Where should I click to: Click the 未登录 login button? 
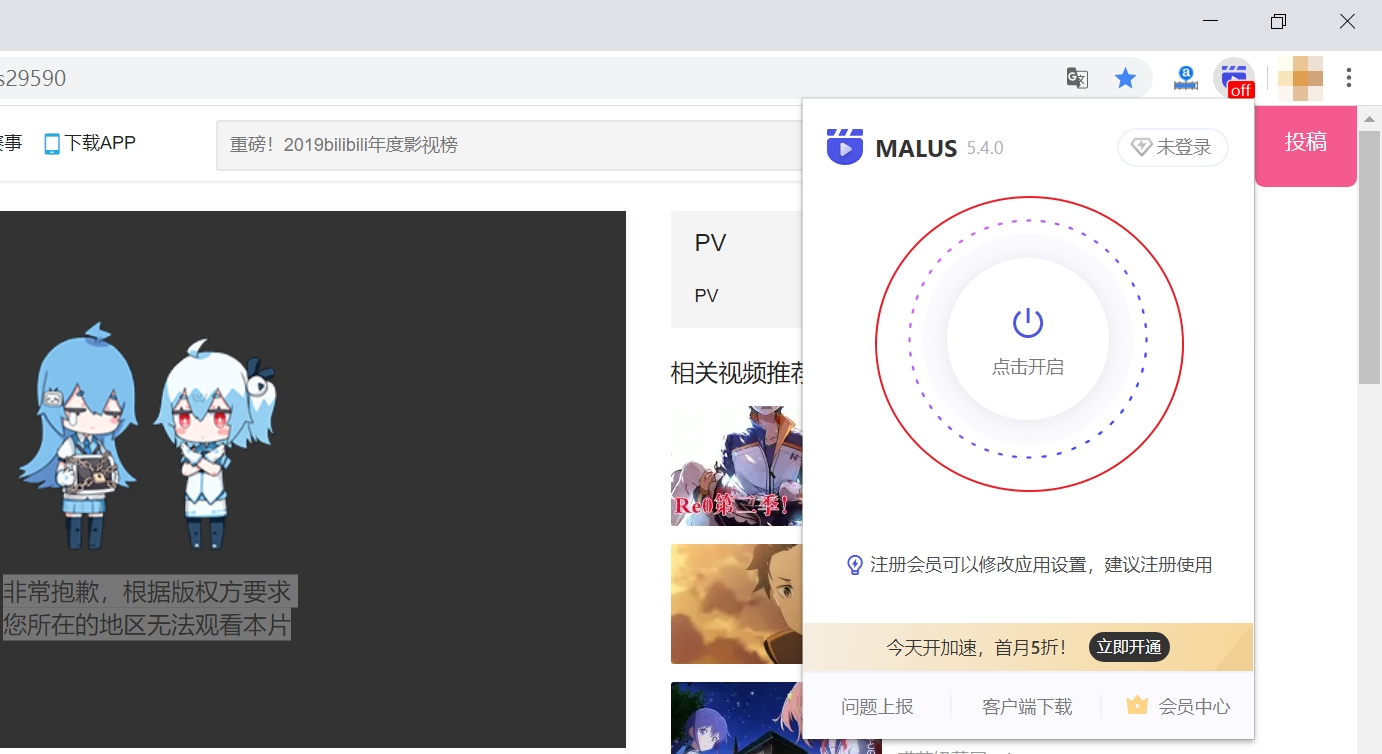pos(1173,148)
